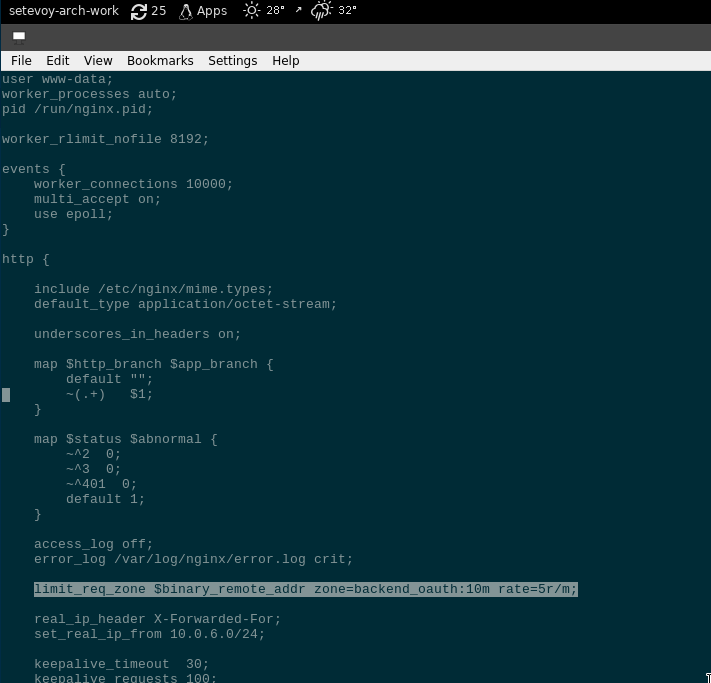The width and height of the screenshot is (711, 683).
Task: Click the 32° forecast temperature
Action: [x=347, y=10]
